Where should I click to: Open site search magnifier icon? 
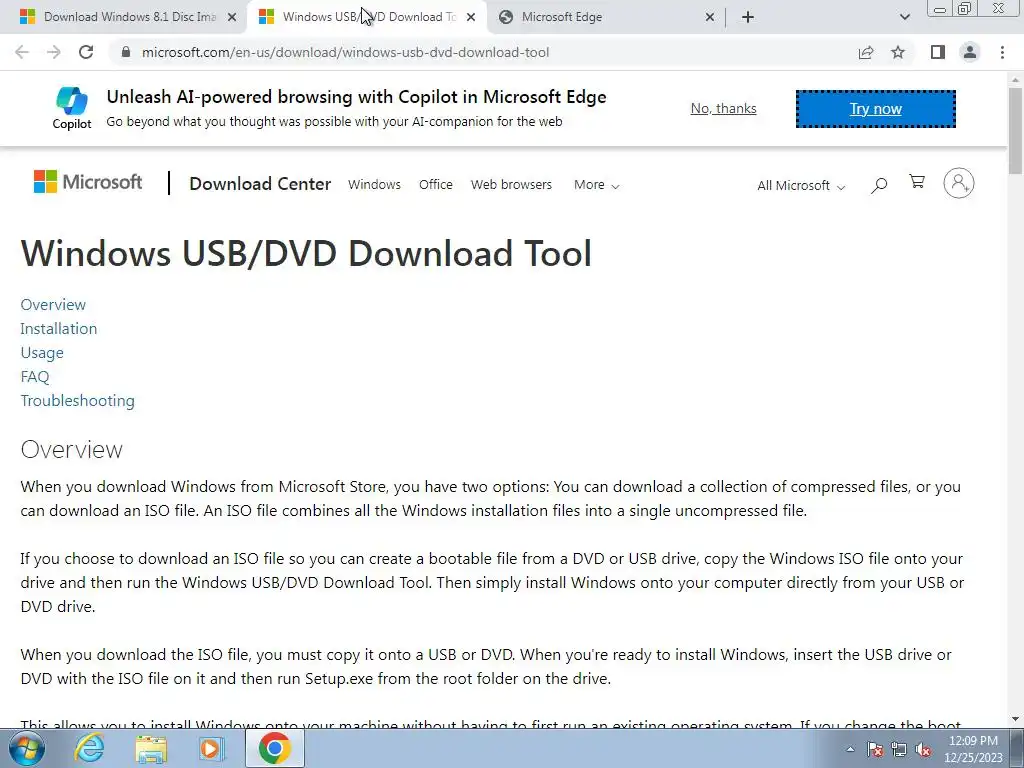[879, 185]
